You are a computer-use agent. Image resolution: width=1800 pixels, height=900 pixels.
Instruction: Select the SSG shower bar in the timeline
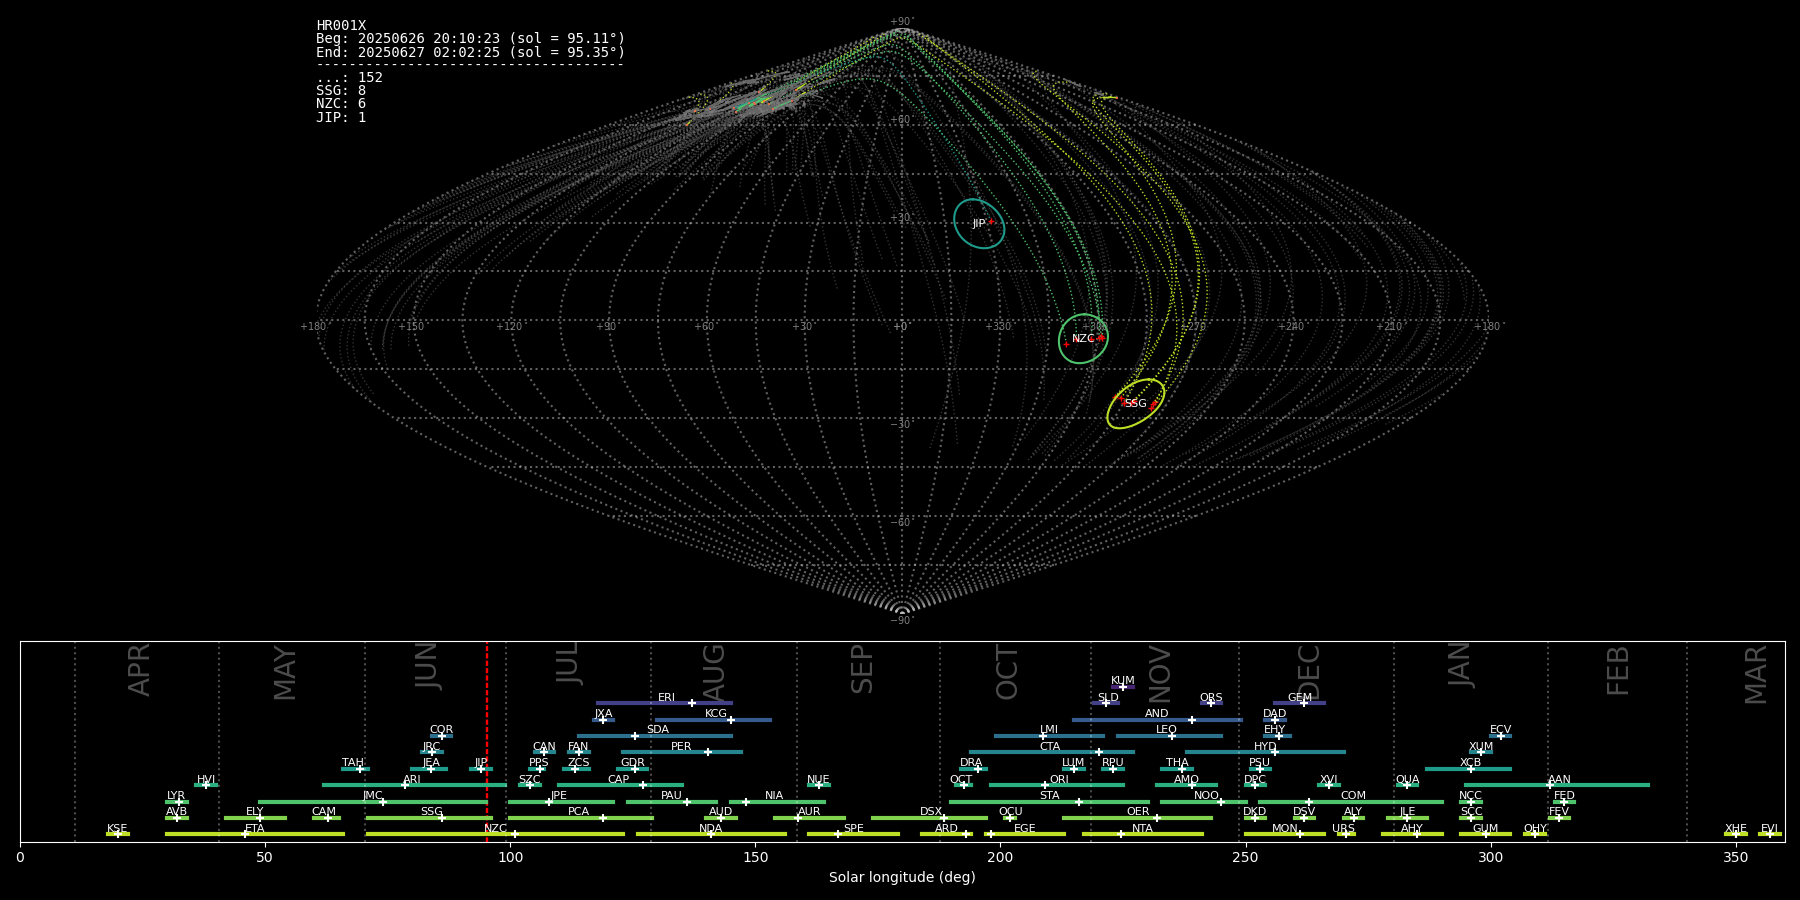(x=429, y=818)
